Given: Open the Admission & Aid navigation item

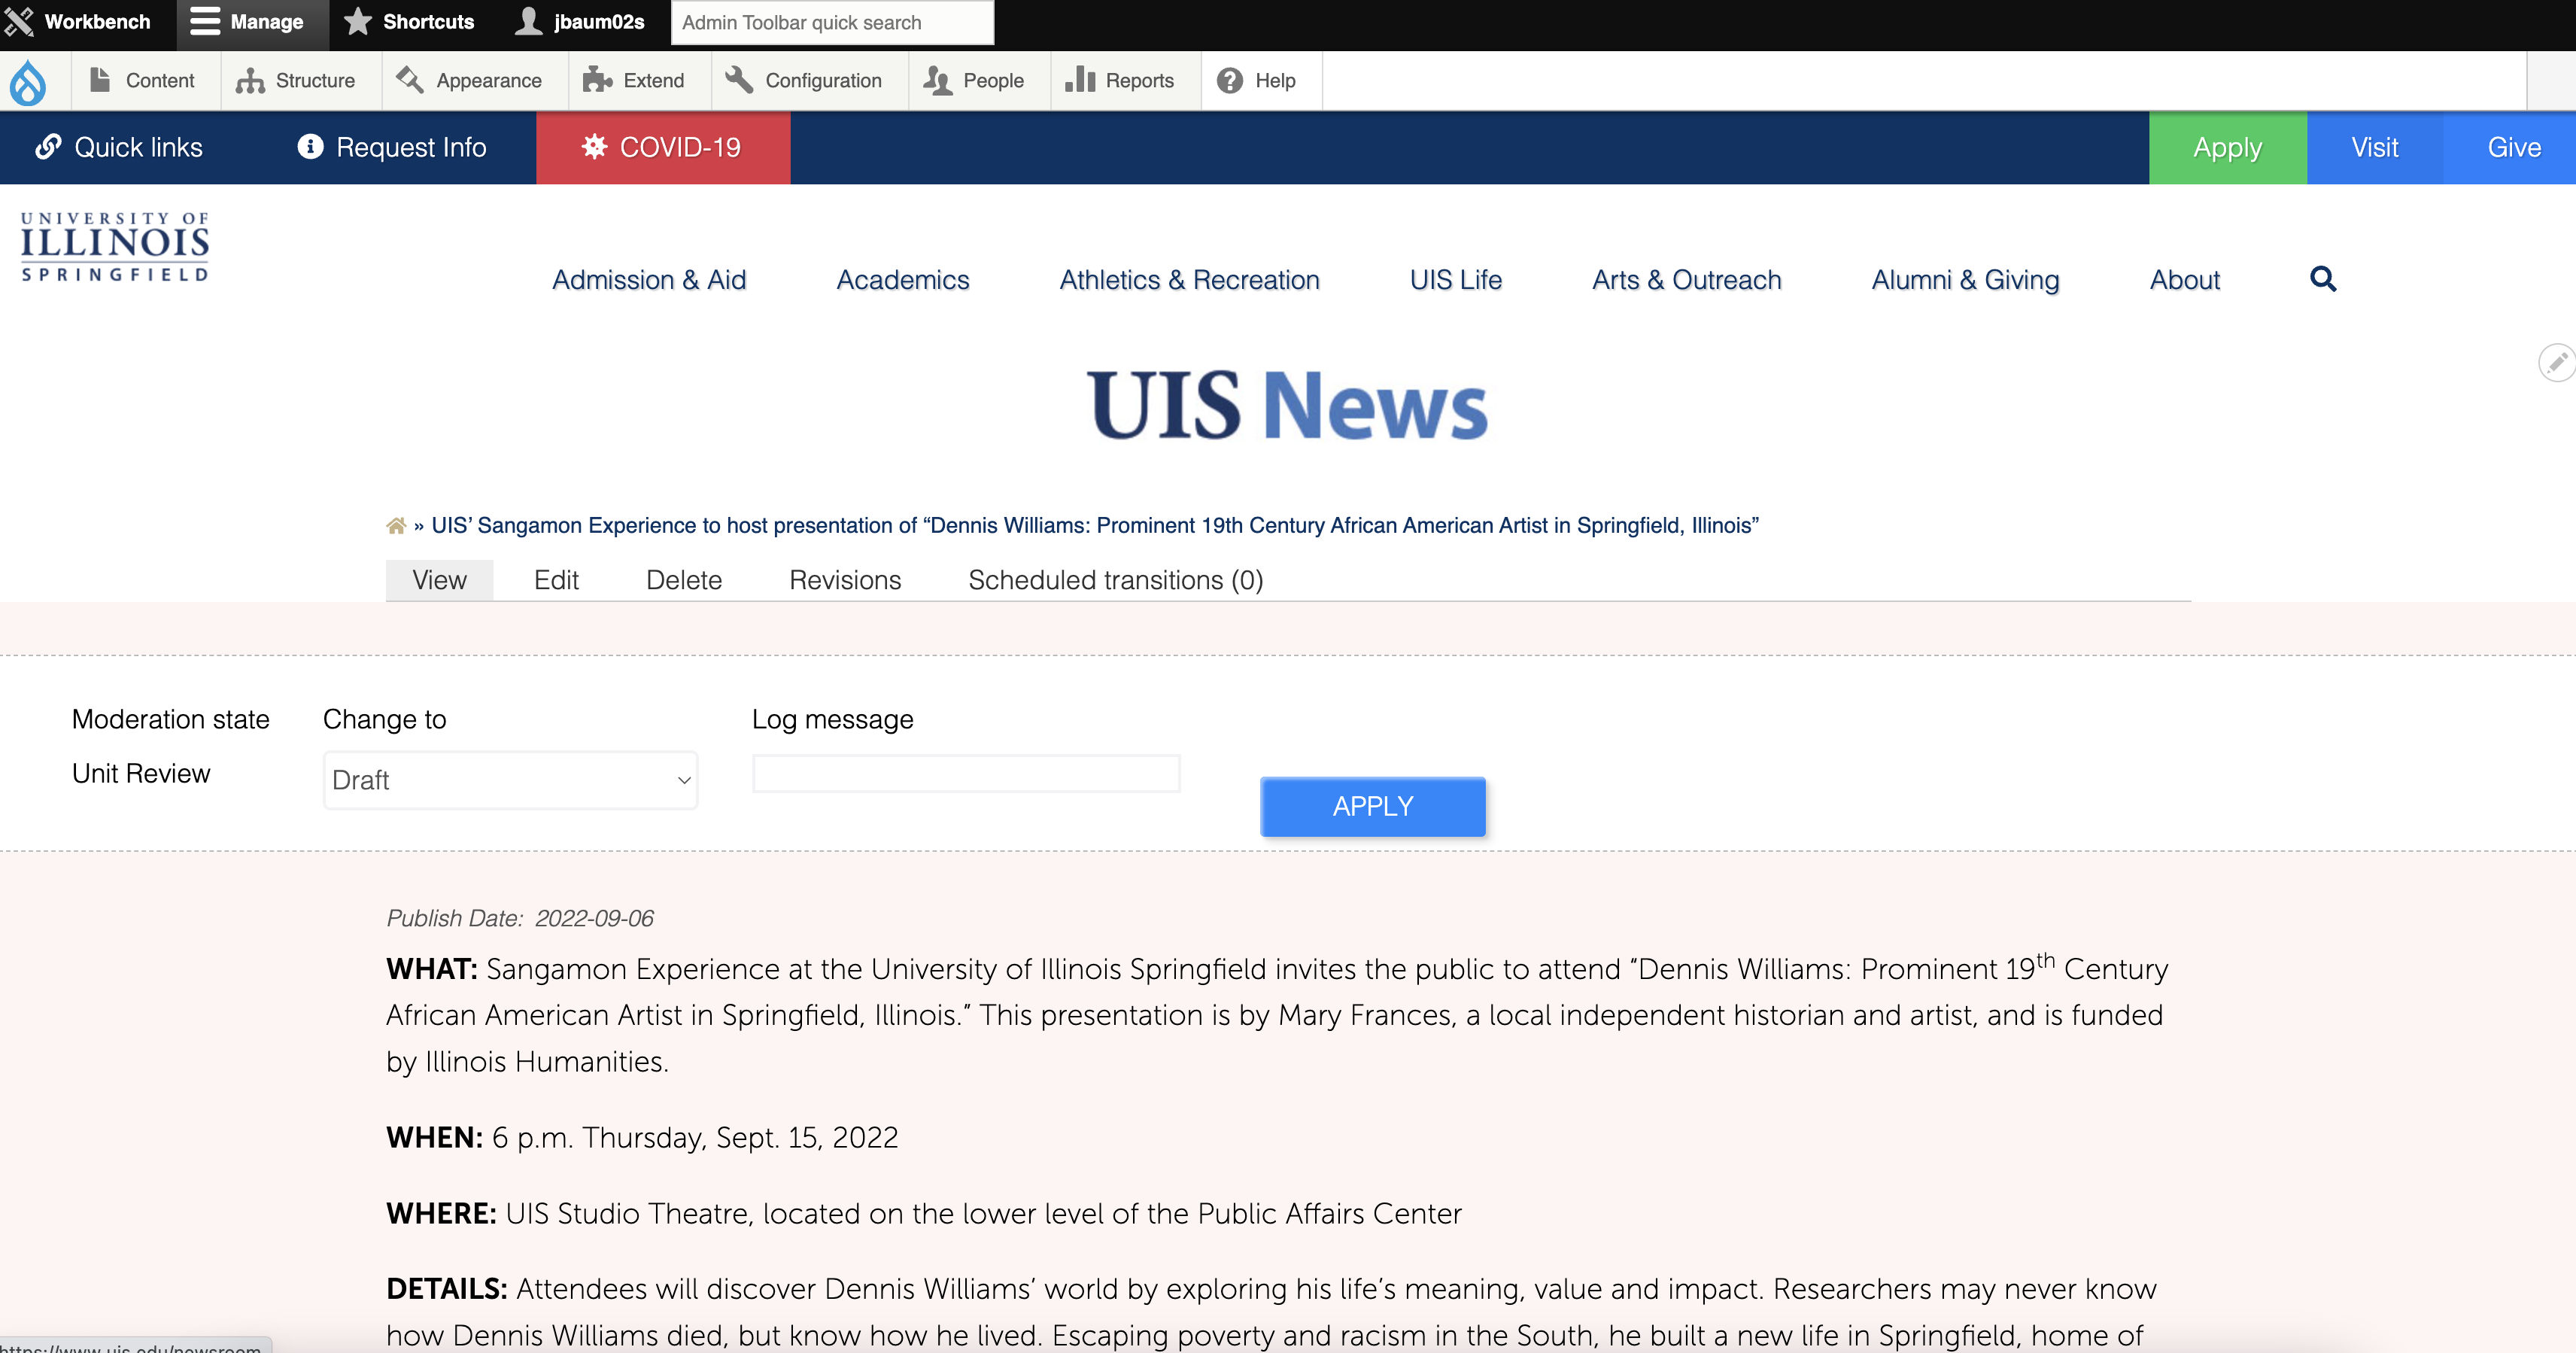Looking at the screenshot, I should 649,280.
